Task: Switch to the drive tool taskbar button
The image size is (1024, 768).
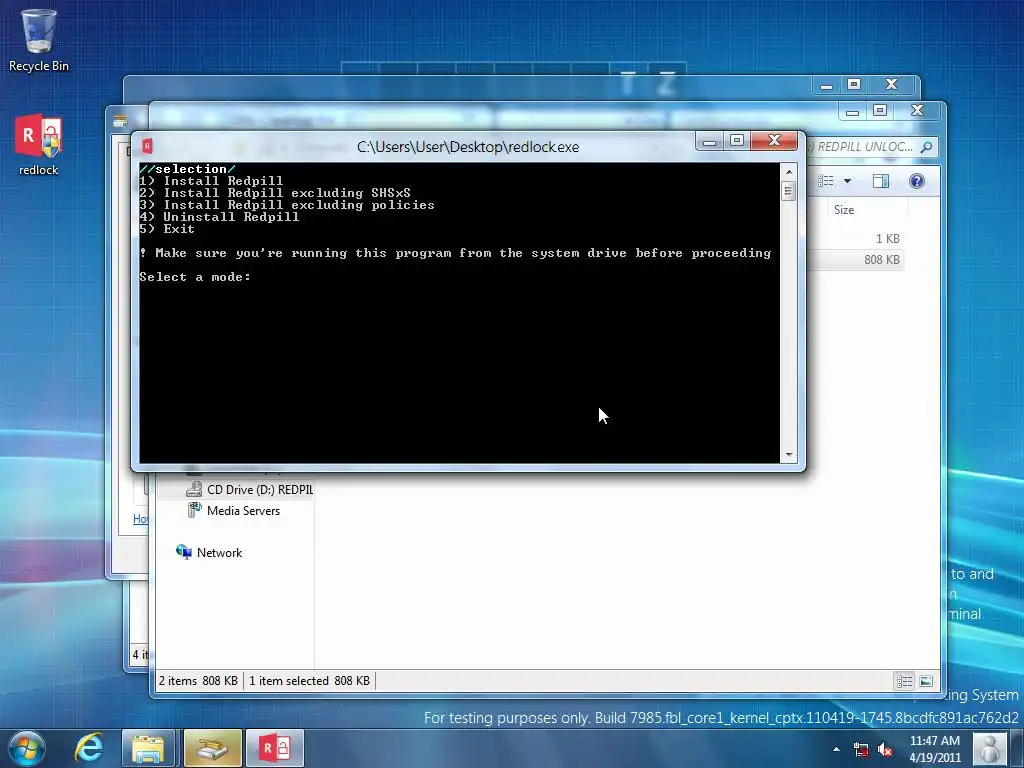Action: pyautogui.click(x=213, y=748)
